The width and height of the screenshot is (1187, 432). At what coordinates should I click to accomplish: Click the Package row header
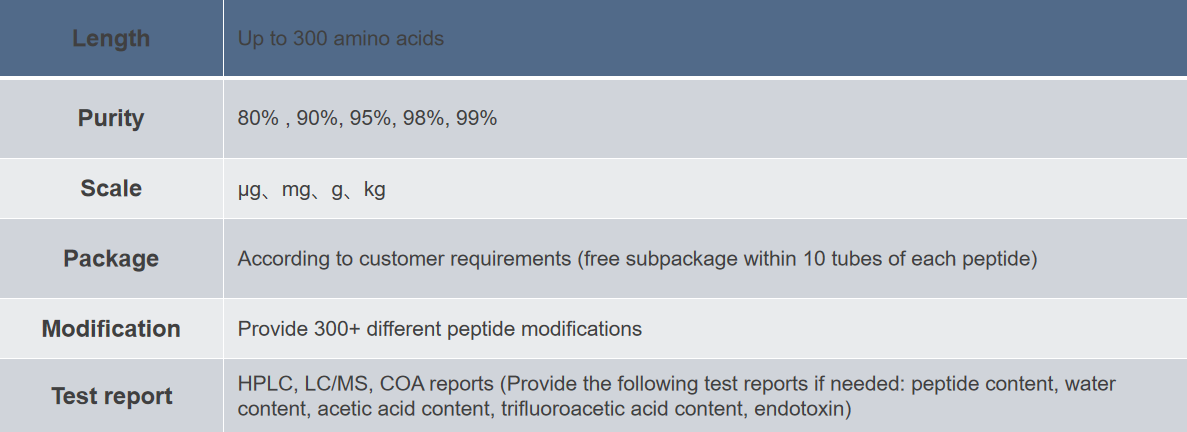coord(111,259)
